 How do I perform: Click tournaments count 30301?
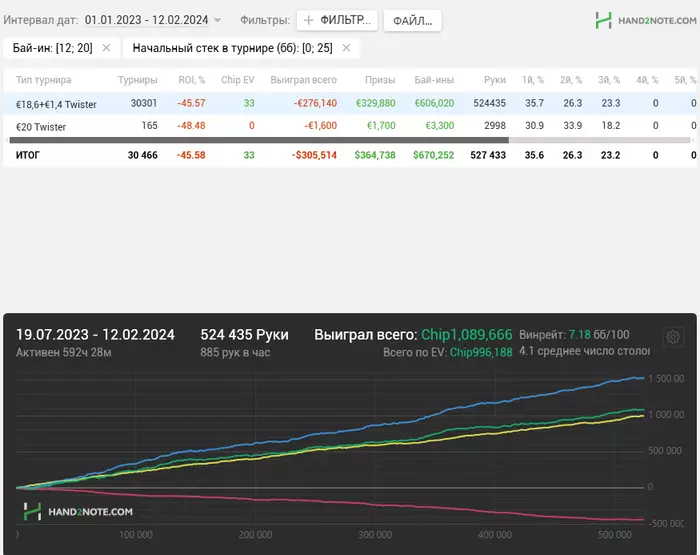click(144, 103)
